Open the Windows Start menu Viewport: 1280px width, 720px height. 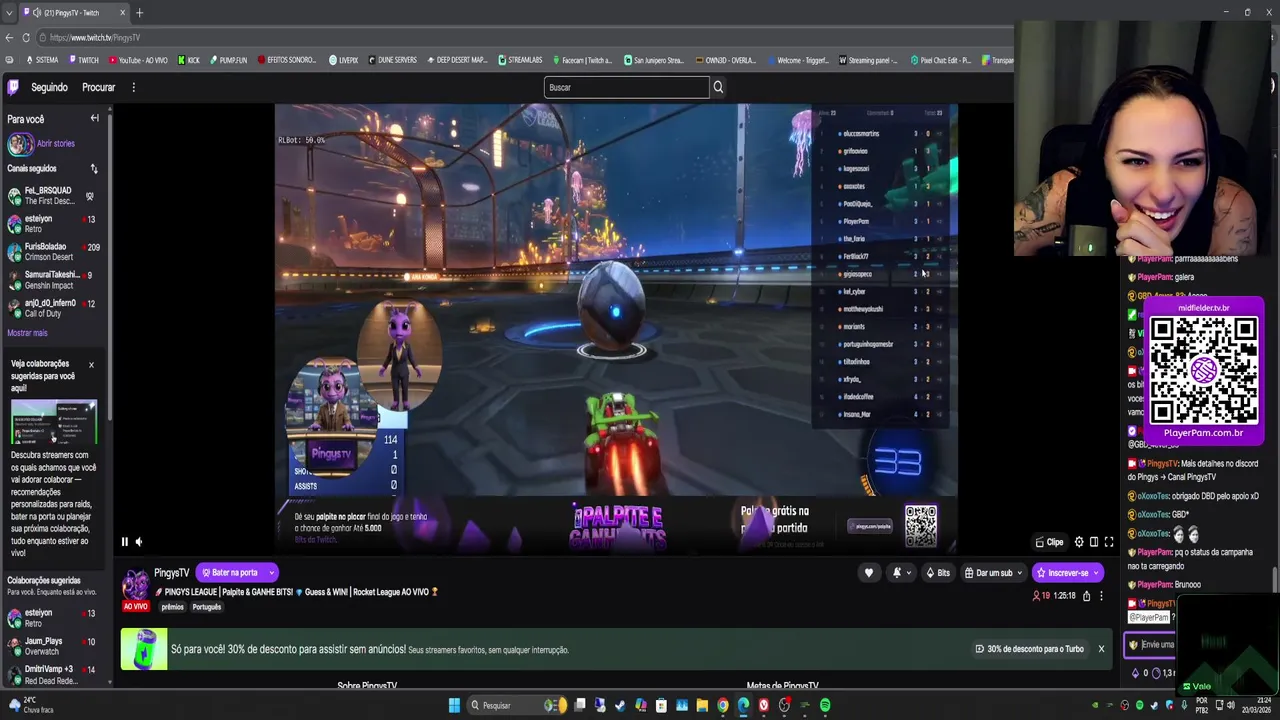pos(454,706)
